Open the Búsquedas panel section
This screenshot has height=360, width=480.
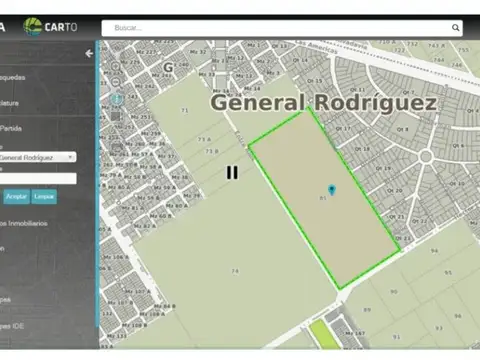(13, 77)
